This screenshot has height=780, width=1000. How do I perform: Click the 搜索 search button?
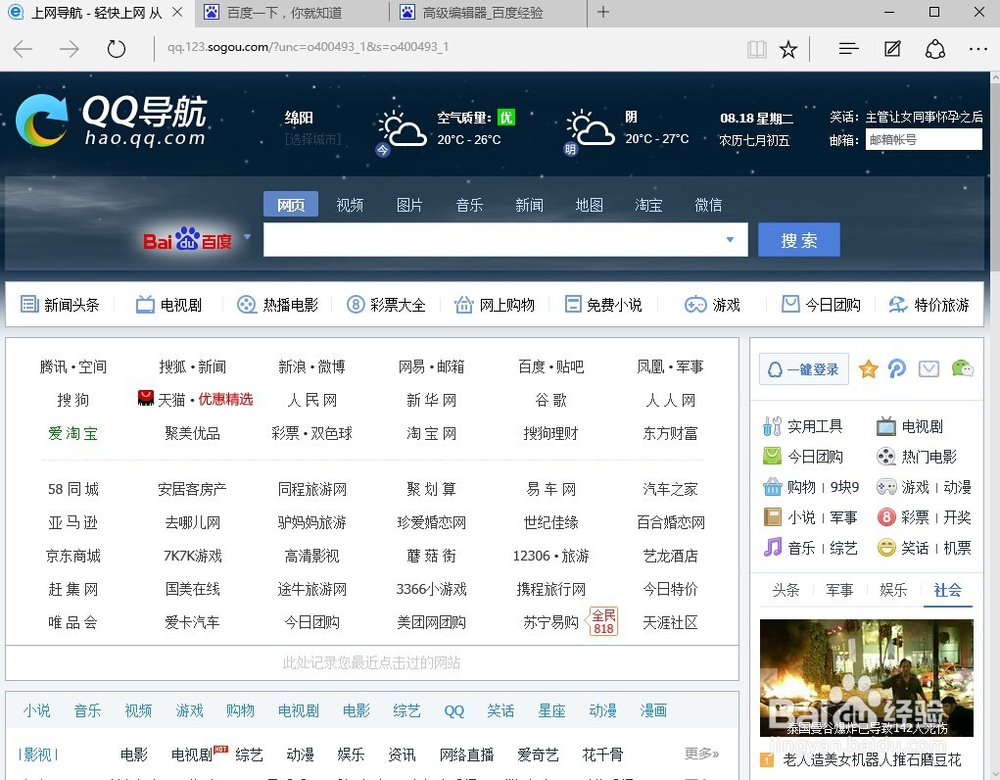pos(798,240)
